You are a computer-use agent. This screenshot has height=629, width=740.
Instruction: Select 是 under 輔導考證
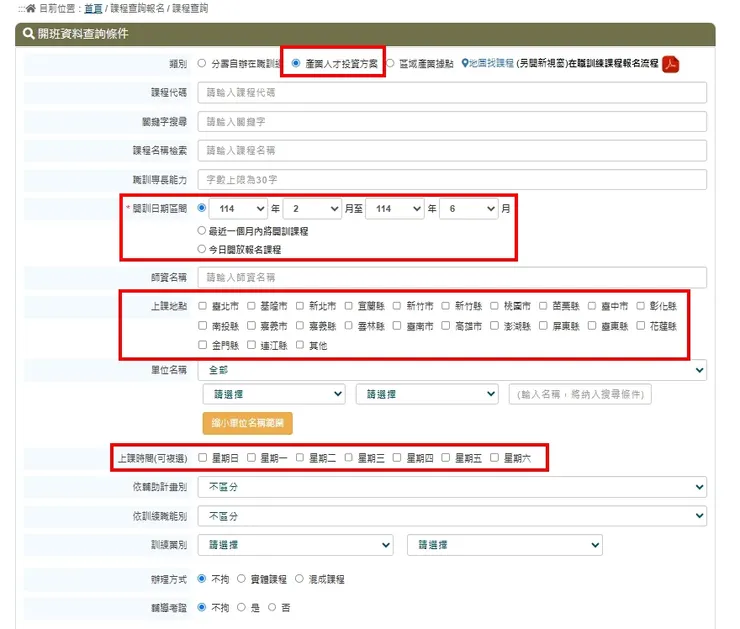pyautogui.click(x=241, y=607)
